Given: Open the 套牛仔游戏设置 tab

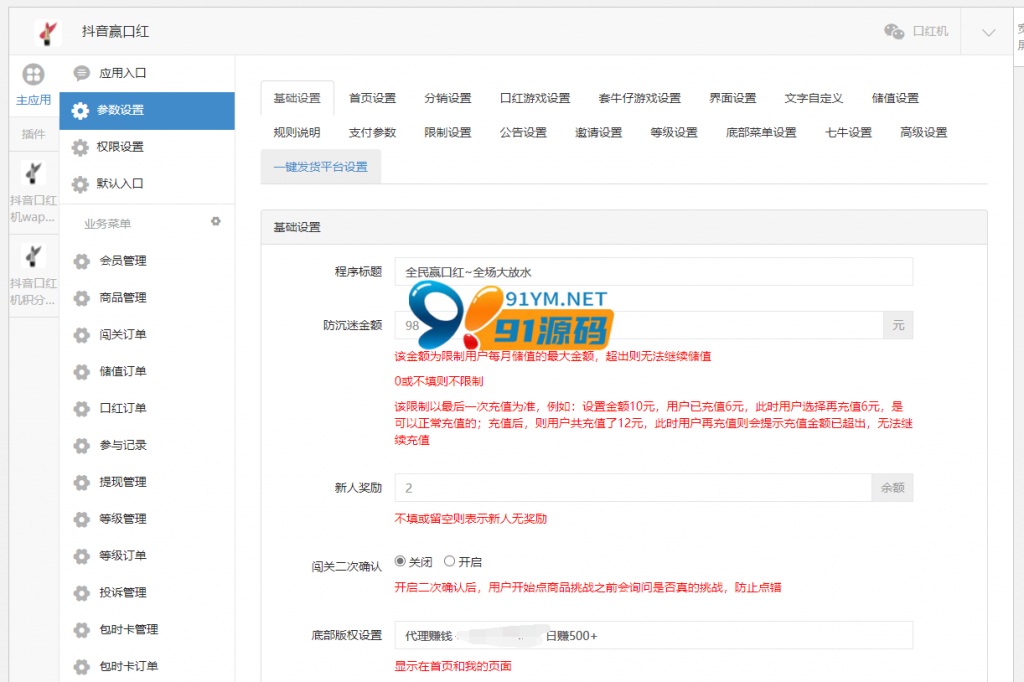Looking at the screenshot, I should click(639, 98).
